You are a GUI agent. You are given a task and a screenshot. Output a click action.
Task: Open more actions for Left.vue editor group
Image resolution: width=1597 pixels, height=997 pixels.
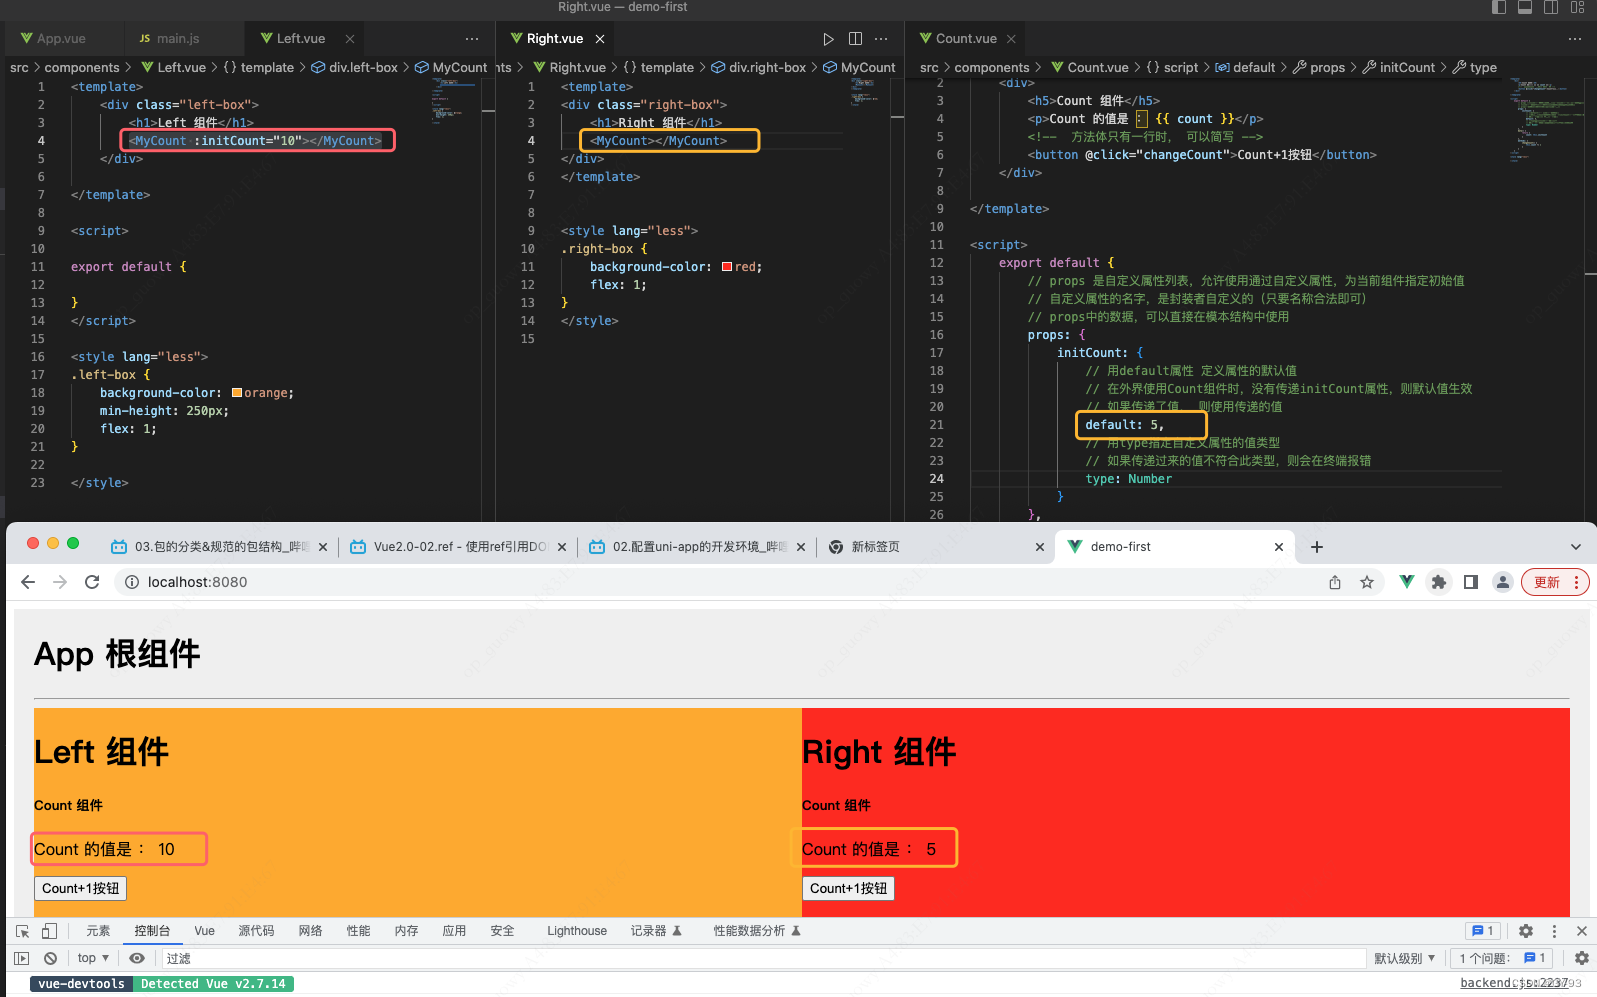[x=472, y=39]
